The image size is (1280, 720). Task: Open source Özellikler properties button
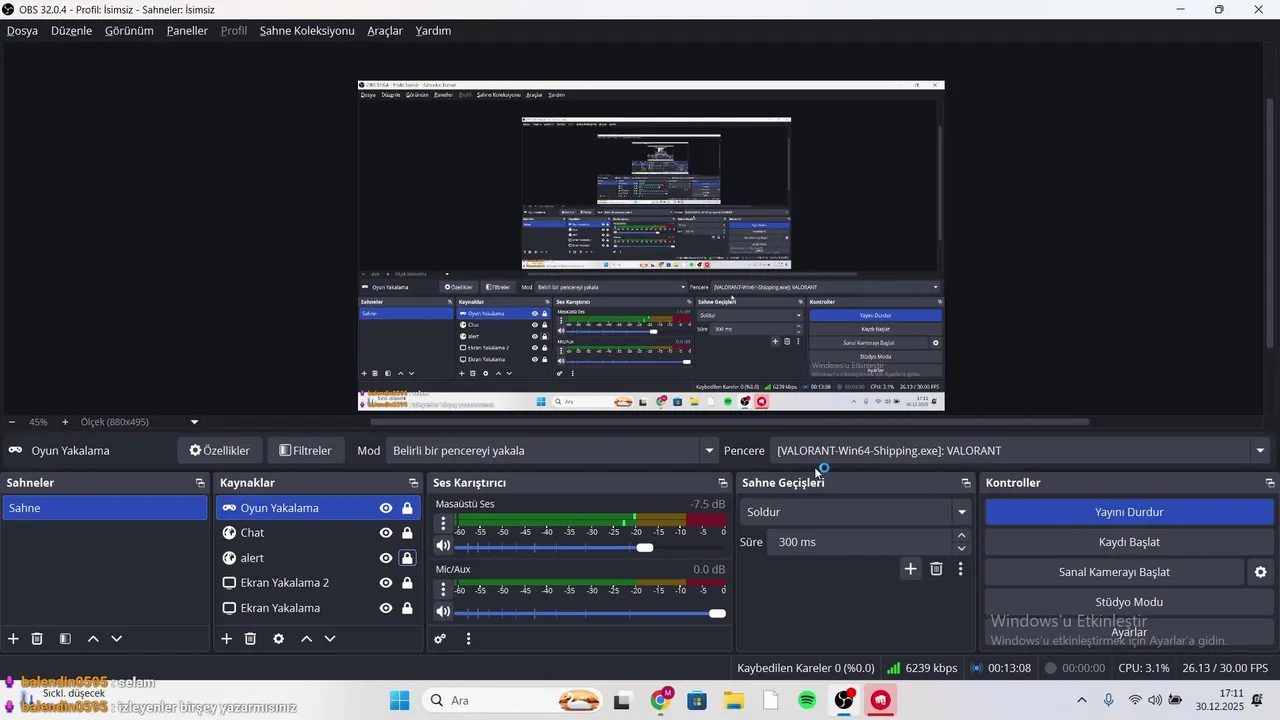[x=219, y=451]
